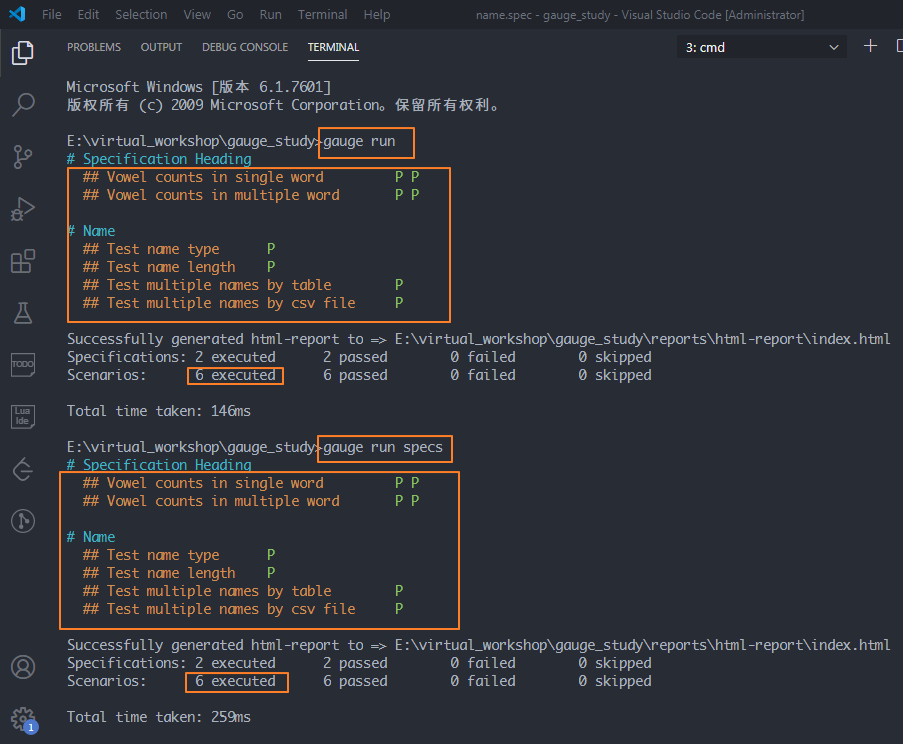Switch to the OUTPUT tab
Screen dimensions: 903x744
161,47
